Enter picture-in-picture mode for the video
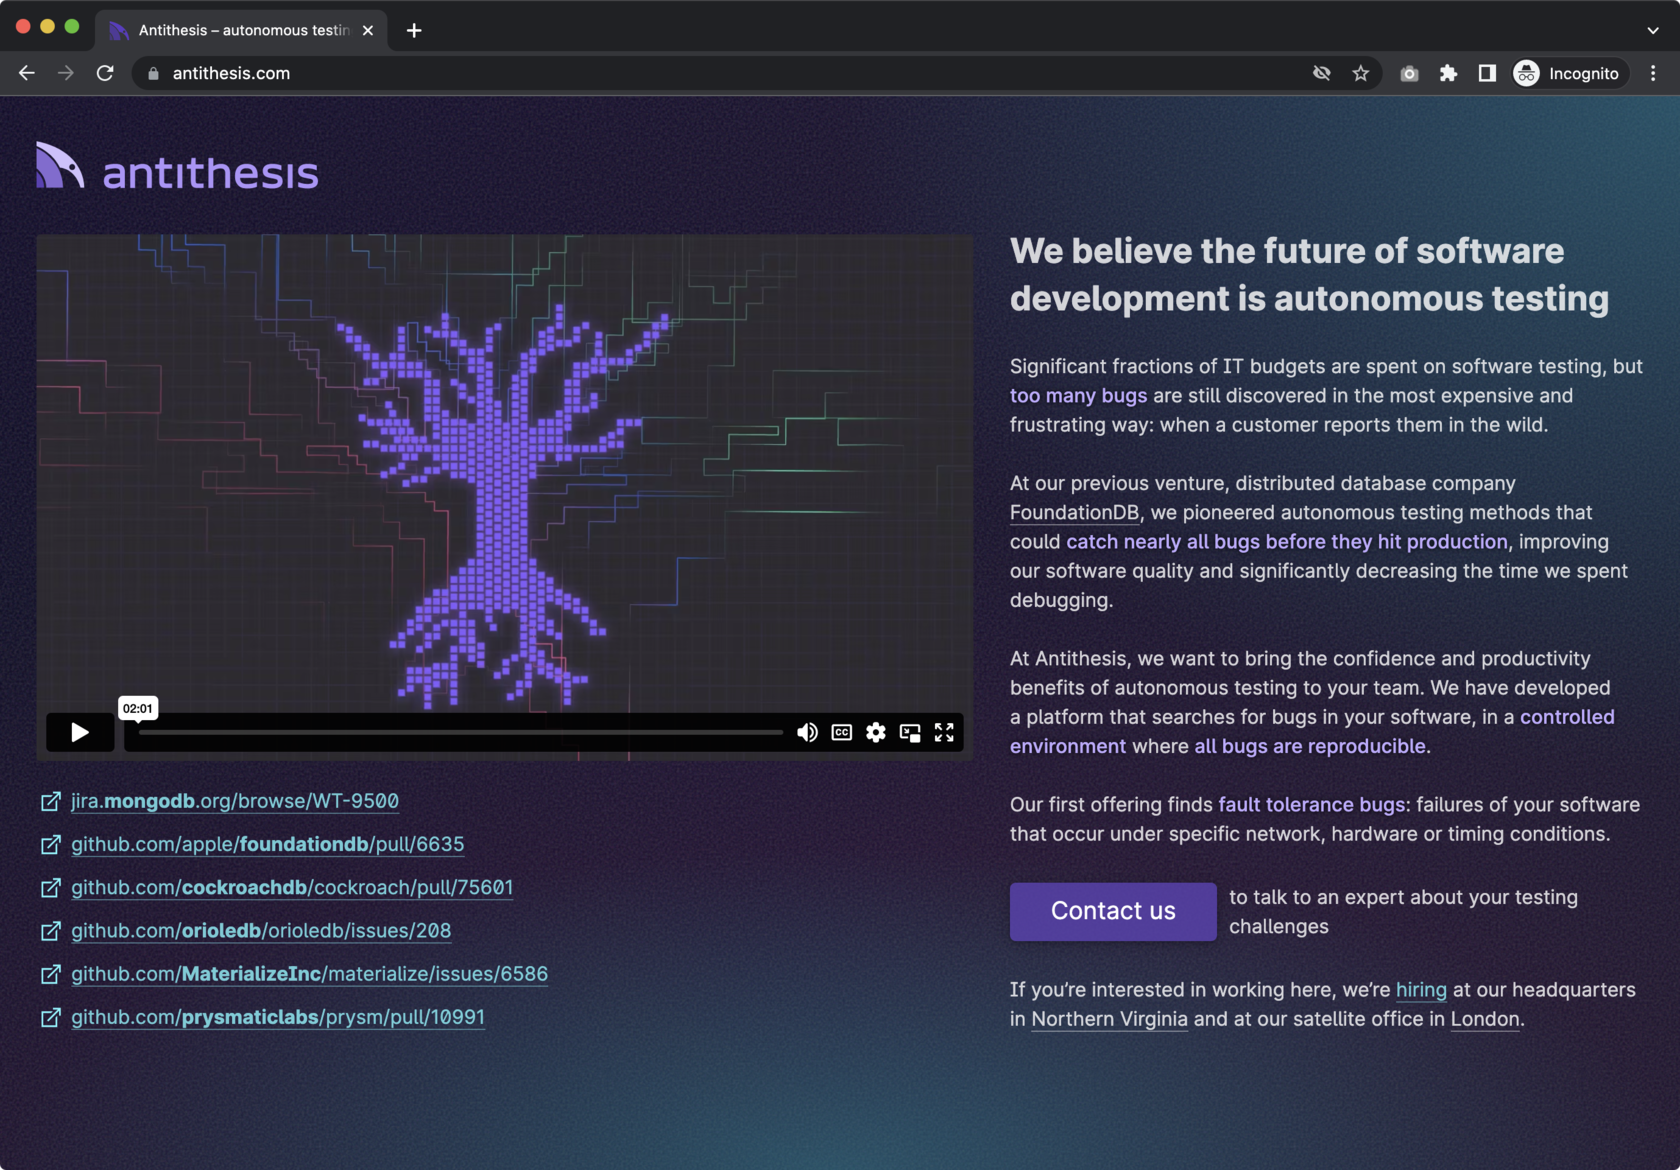1680x1170 pixels. [910, 733]
